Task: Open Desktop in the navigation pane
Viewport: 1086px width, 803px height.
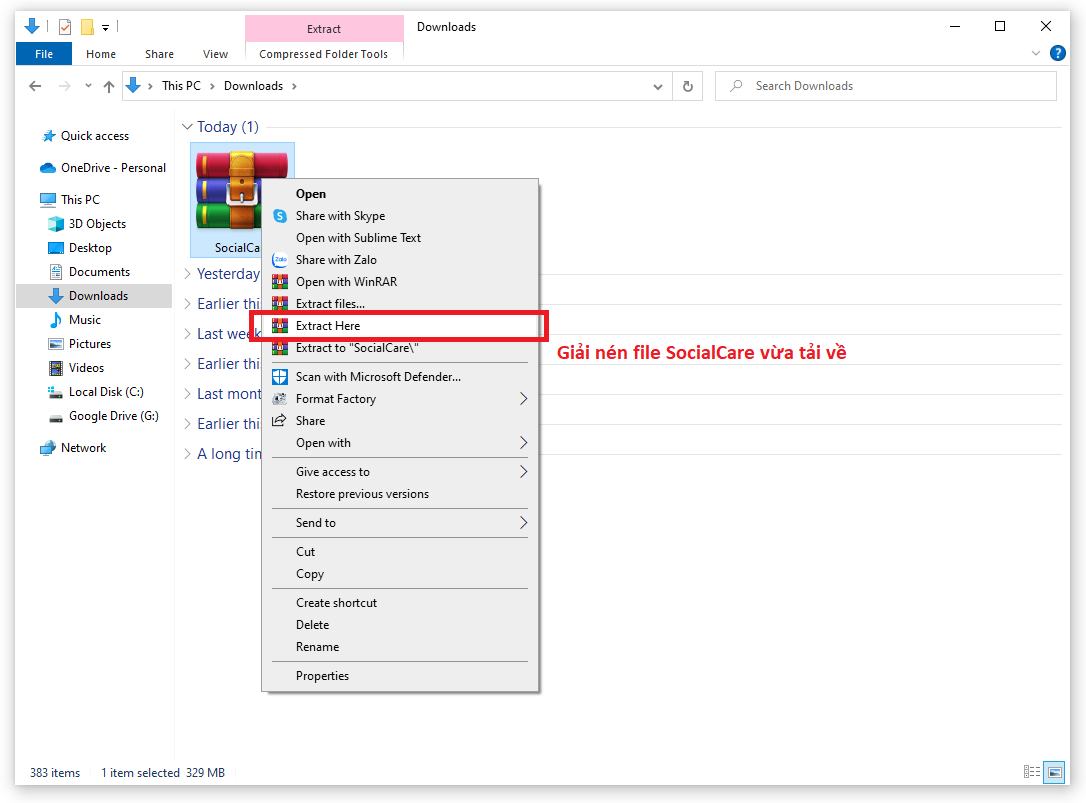Action: [x=80, y=248]
